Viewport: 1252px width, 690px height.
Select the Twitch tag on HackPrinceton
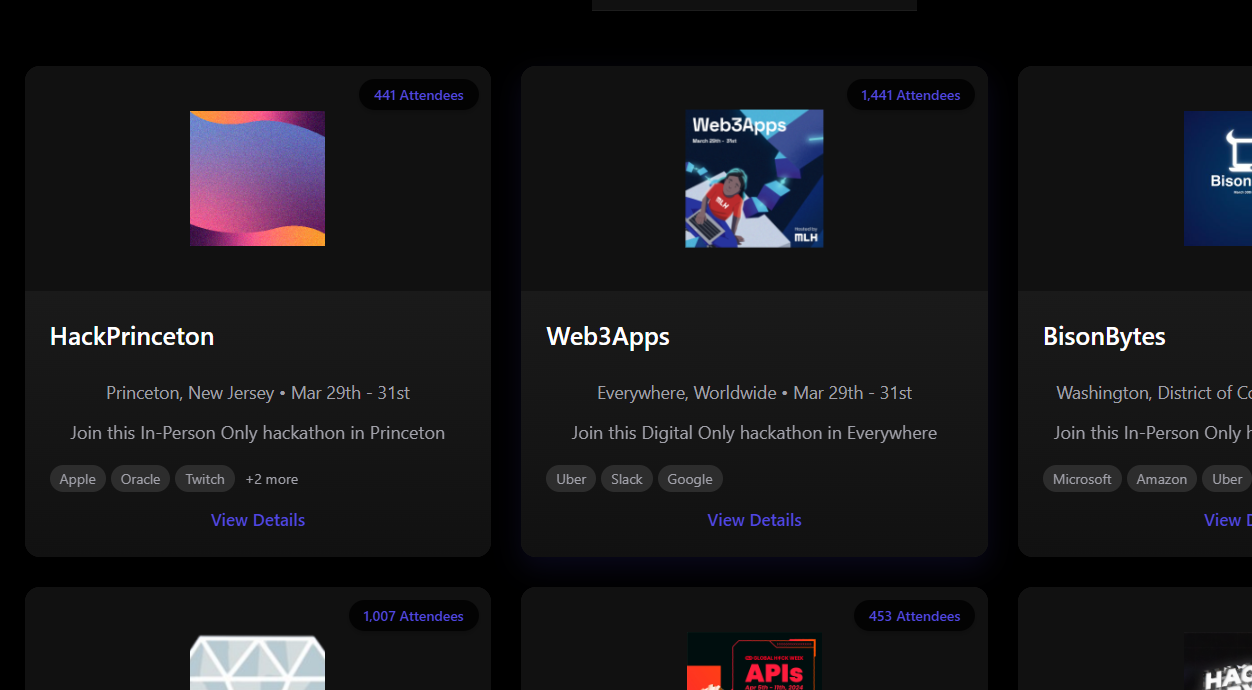205,479
